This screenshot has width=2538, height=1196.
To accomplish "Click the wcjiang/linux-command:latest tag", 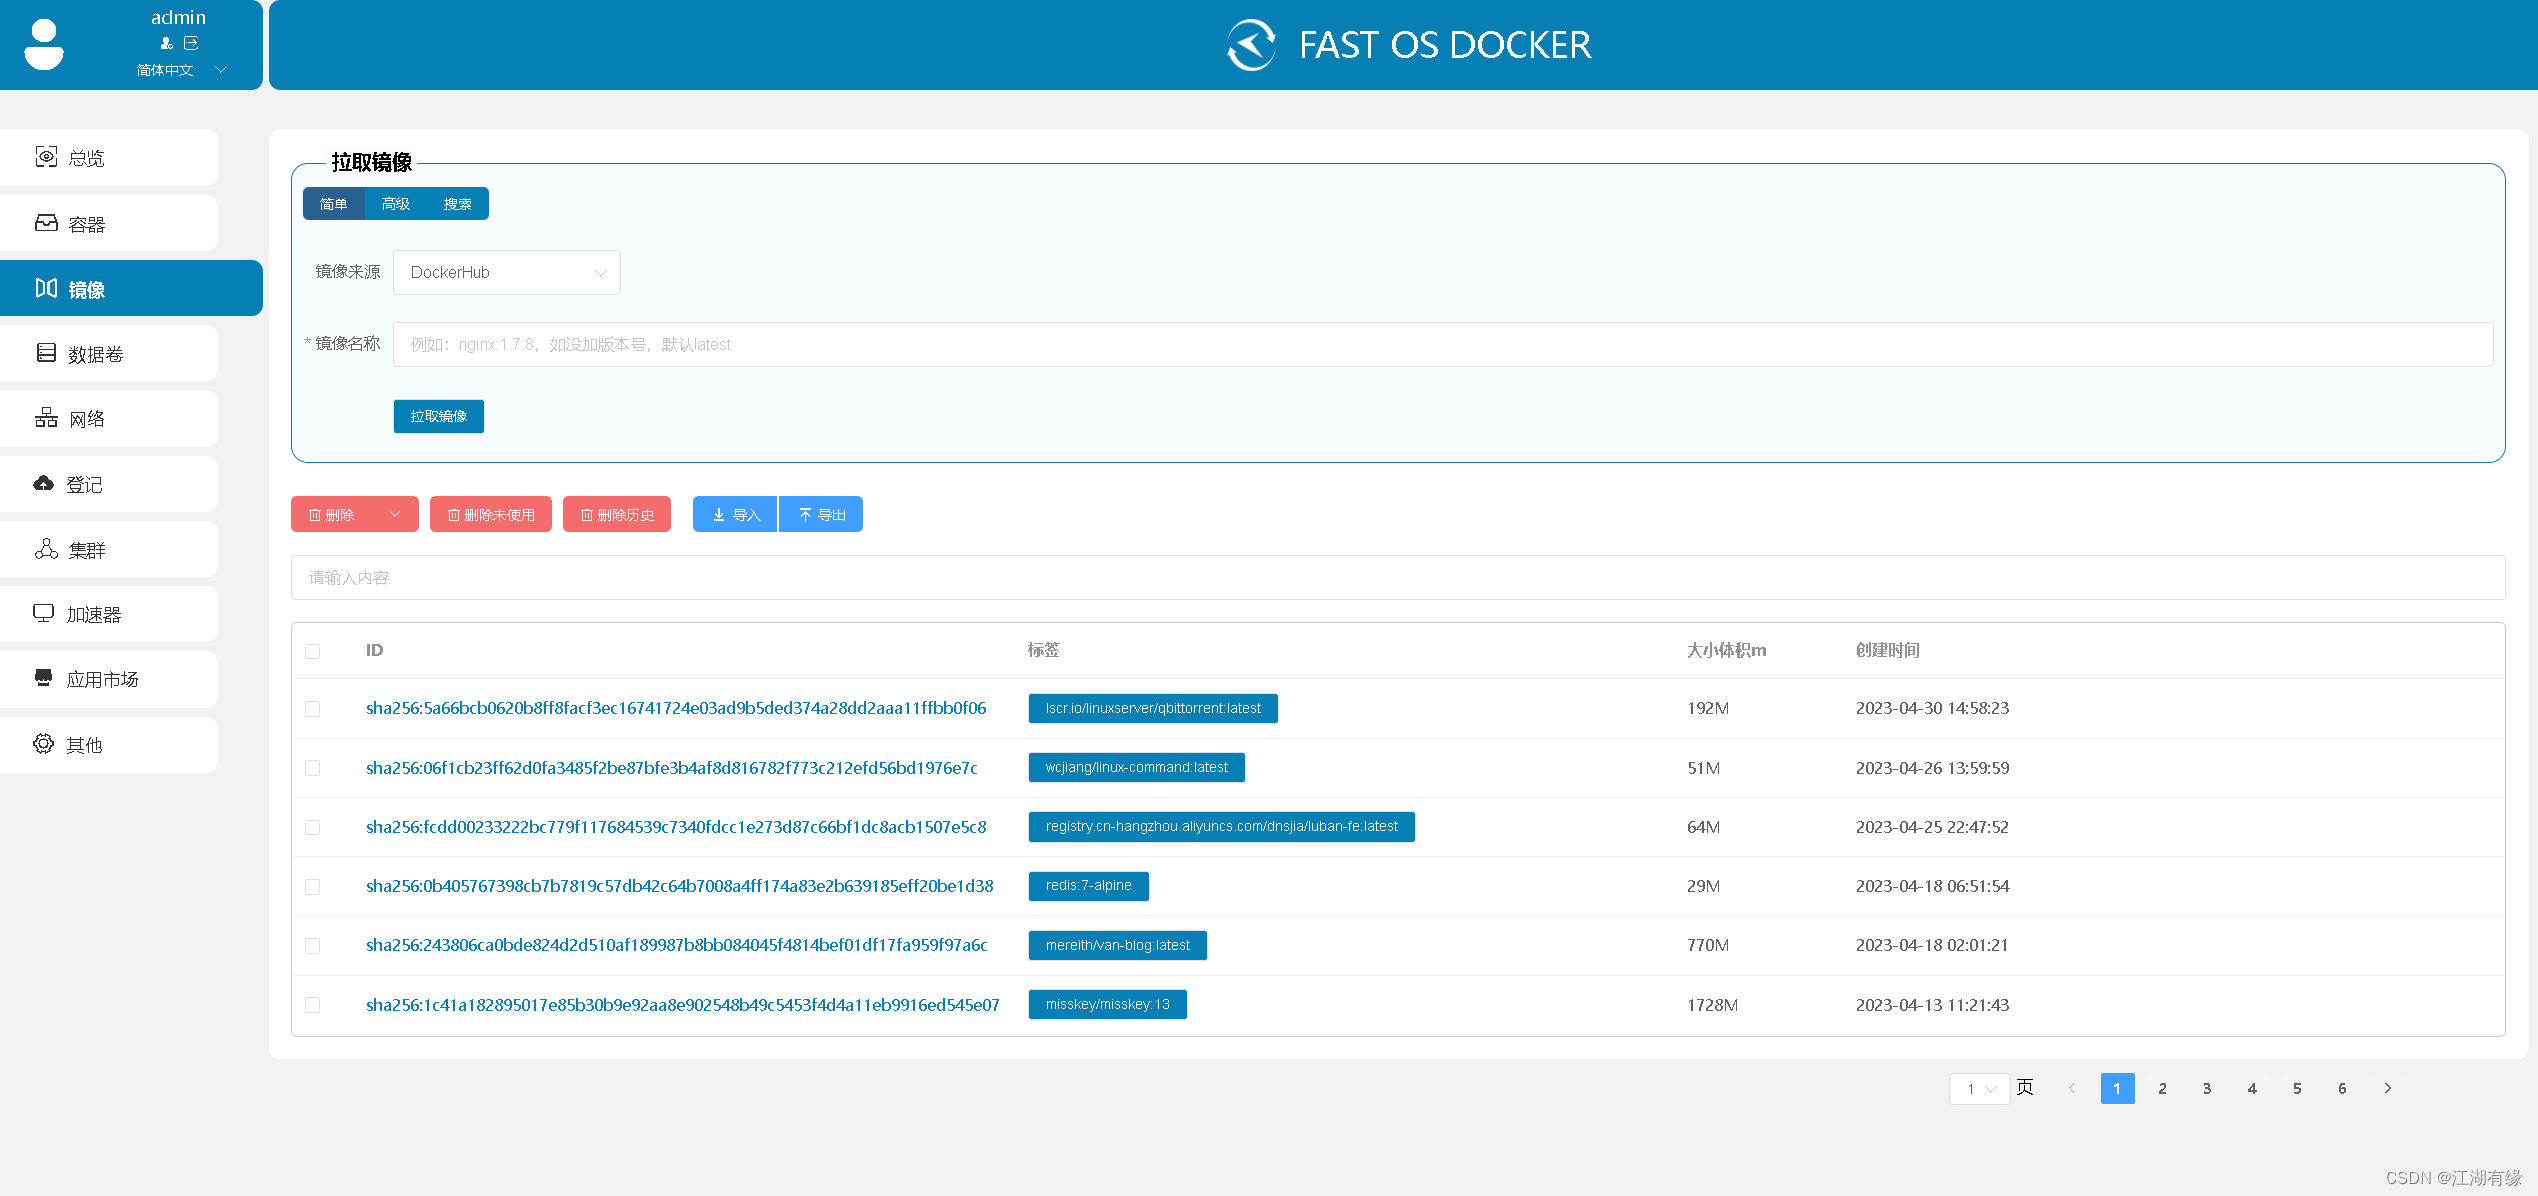I will point(1137,767).
